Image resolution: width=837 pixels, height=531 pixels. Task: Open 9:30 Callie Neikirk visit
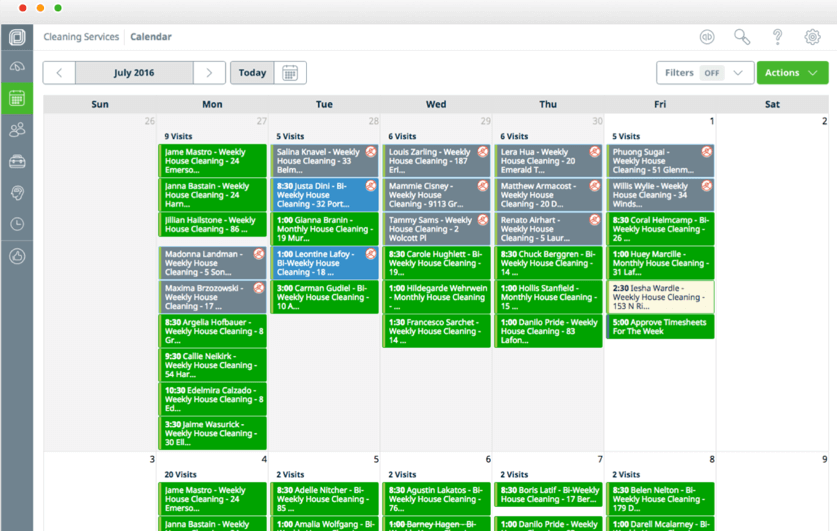pos(212,365)
